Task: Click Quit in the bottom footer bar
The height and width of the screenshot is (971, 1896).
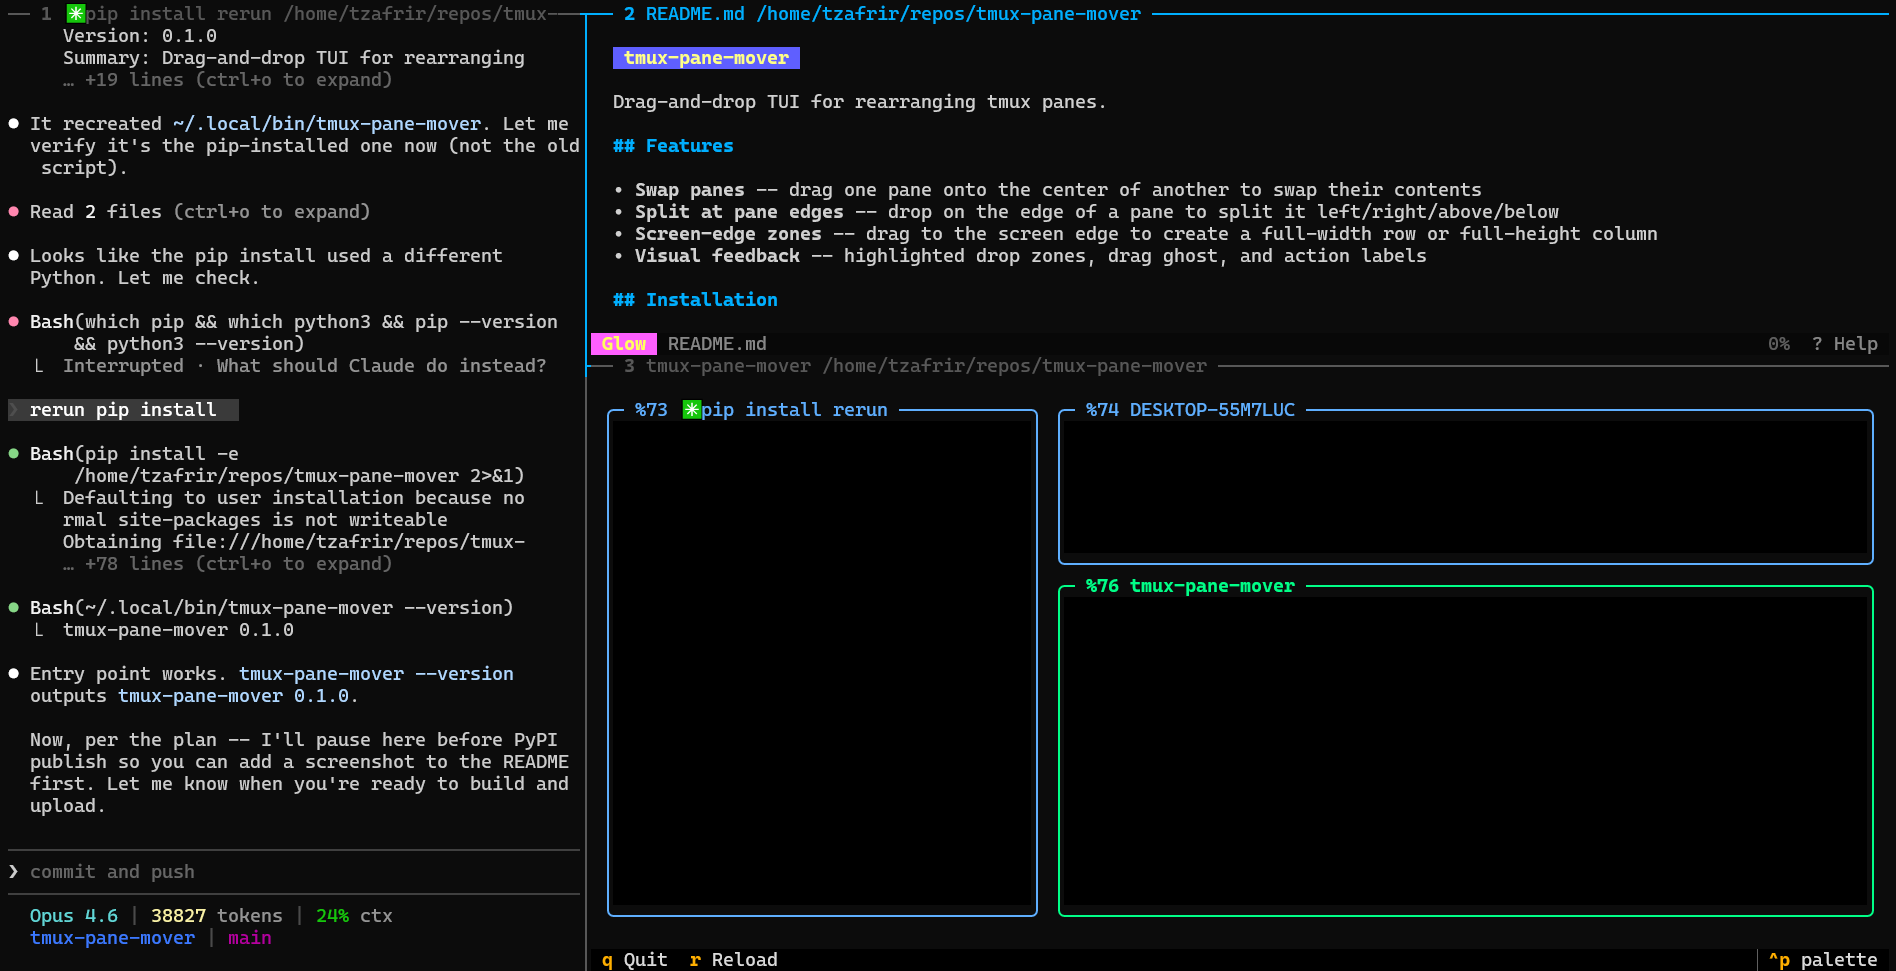Action: [x=634, y=960]
